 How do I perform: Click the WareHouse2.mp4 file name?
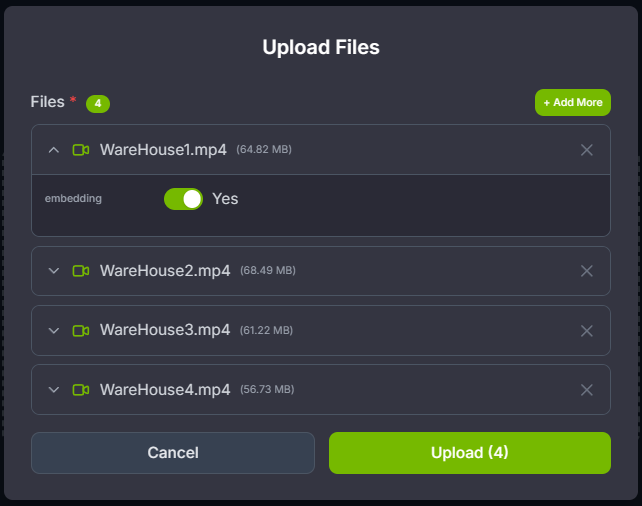165,271
